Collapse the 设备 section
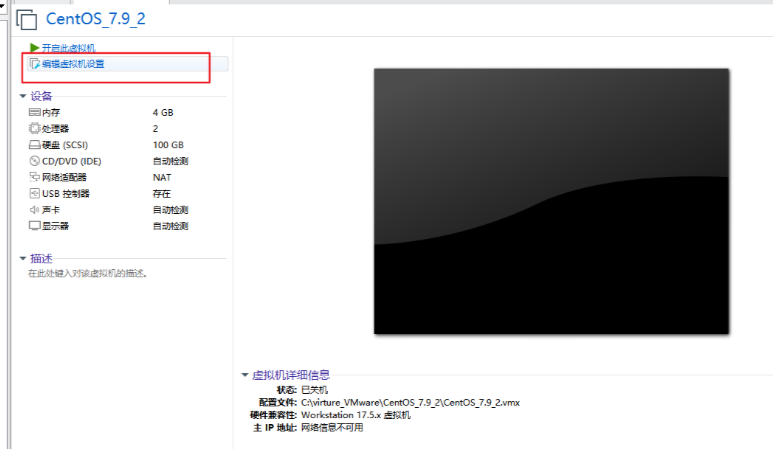 [23, 96]
